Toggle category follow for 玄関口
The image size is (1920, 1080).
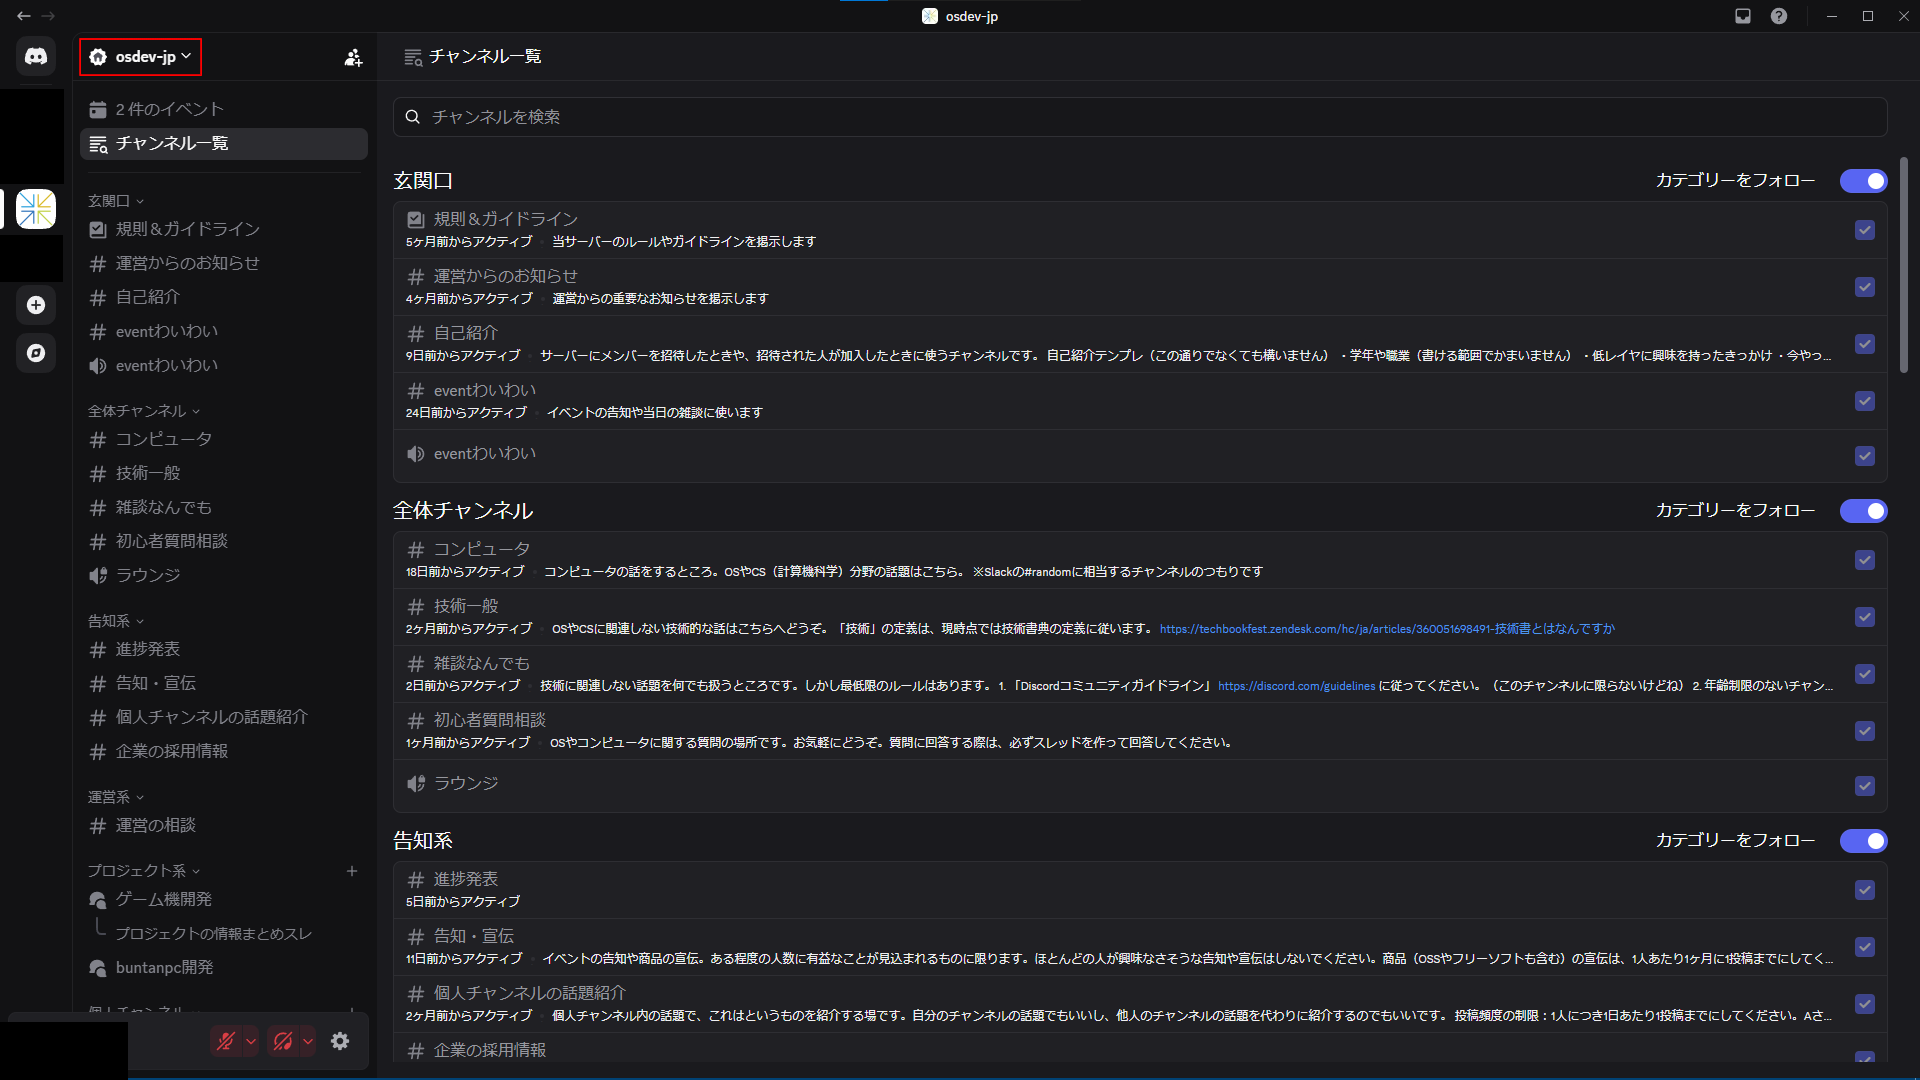[1863, 181]
